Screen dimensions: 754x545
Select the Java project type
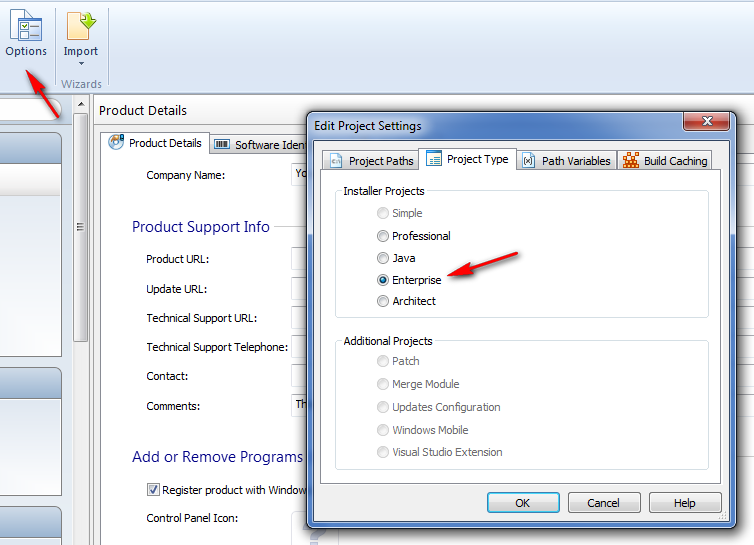pyautogui.click(x=396, y=258)
